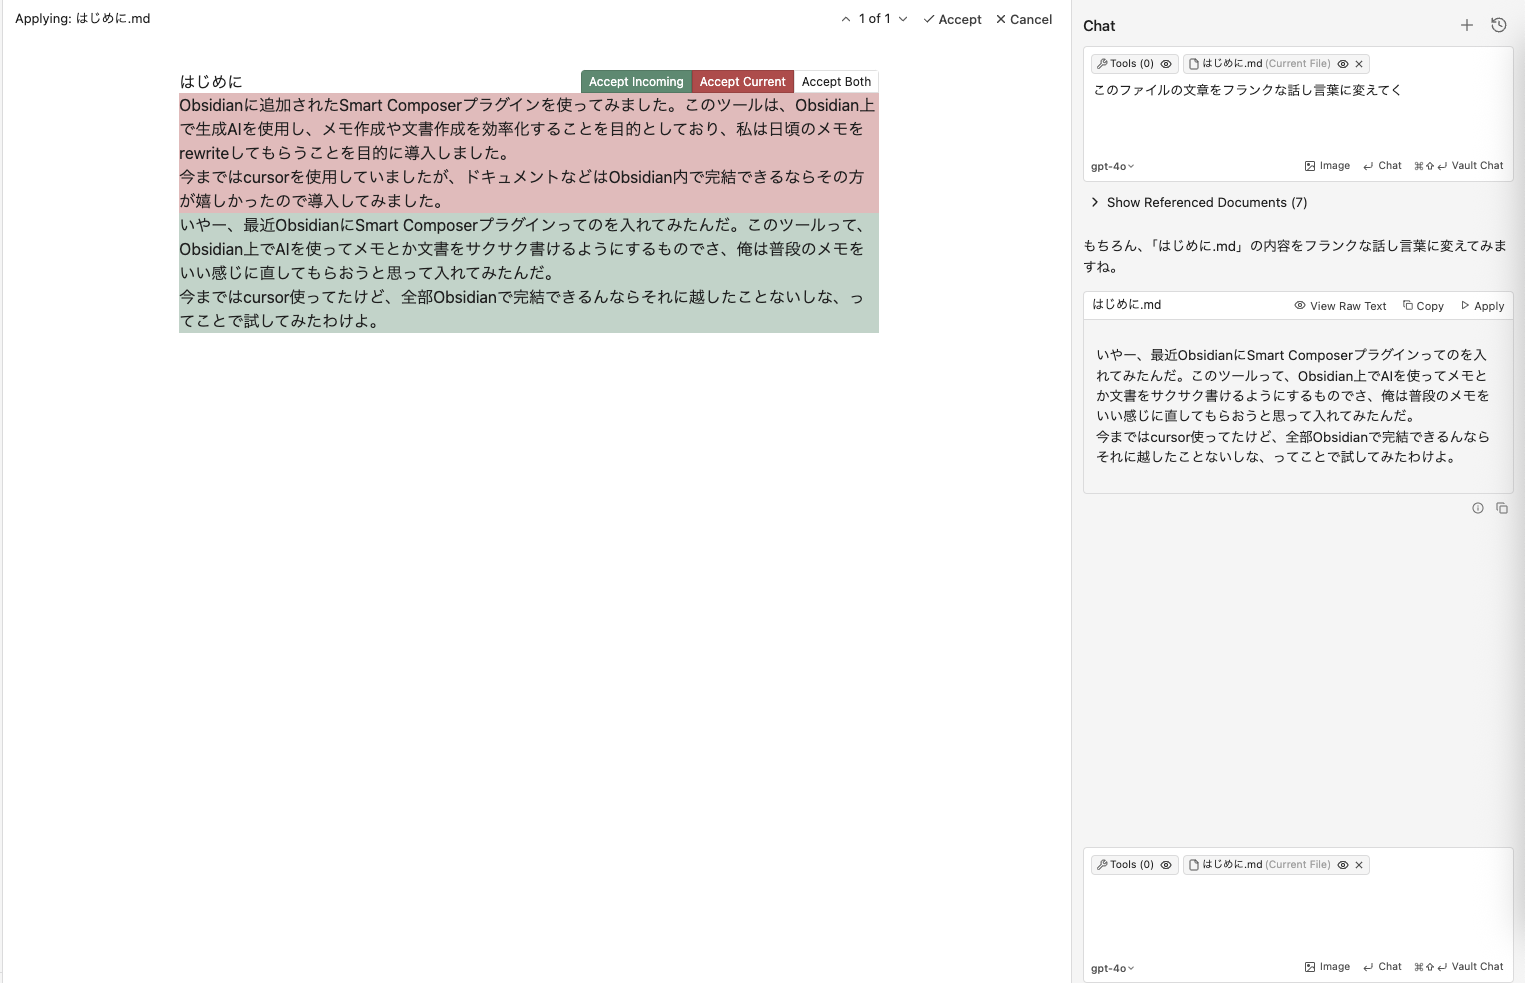
Task: Open the chat history icon
Action: 1499,25
